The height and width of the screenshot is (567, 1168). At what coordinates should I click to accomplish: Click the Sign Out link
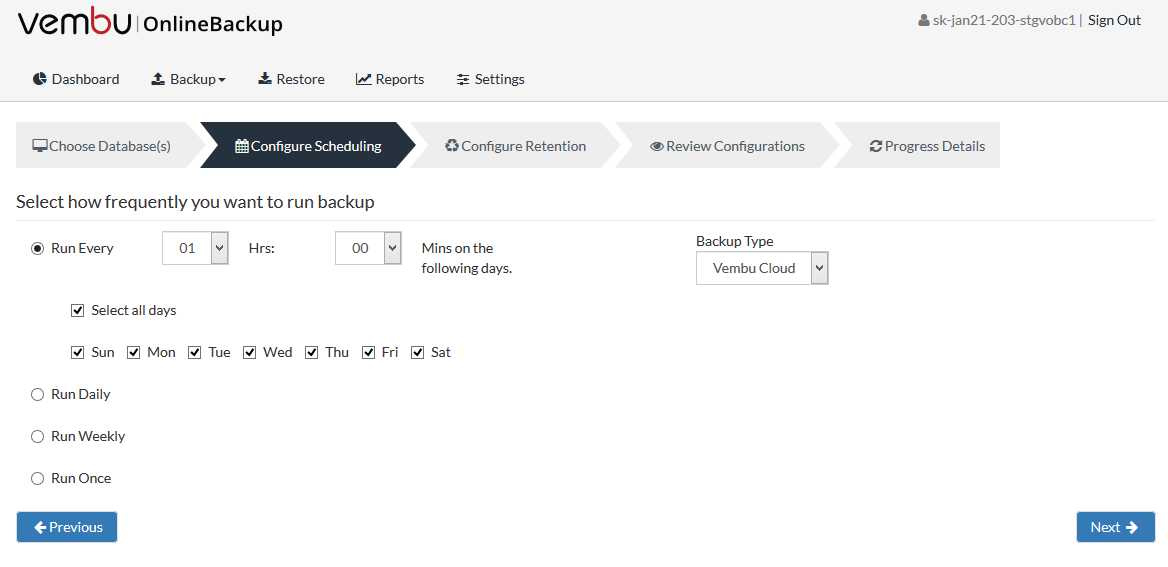1114,20
